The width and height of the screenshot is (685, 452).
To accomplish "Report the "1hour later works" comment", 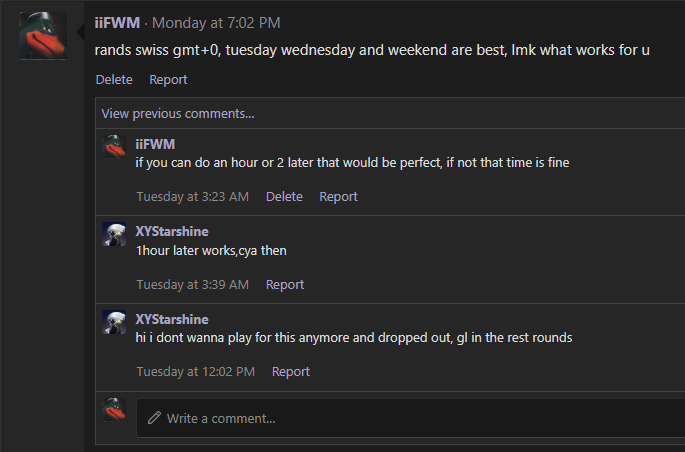I will click(x=285, y=284).
